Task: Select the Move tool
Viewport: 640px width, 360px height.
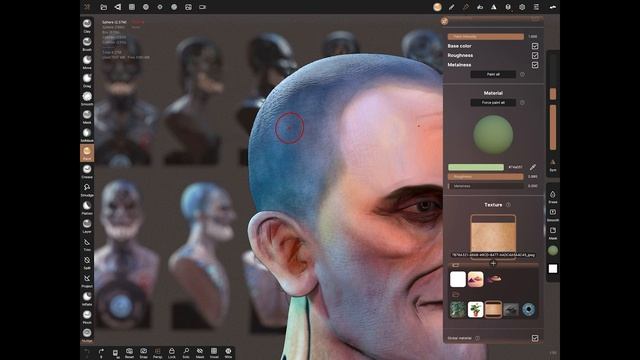Action: (x=87, y=62)
